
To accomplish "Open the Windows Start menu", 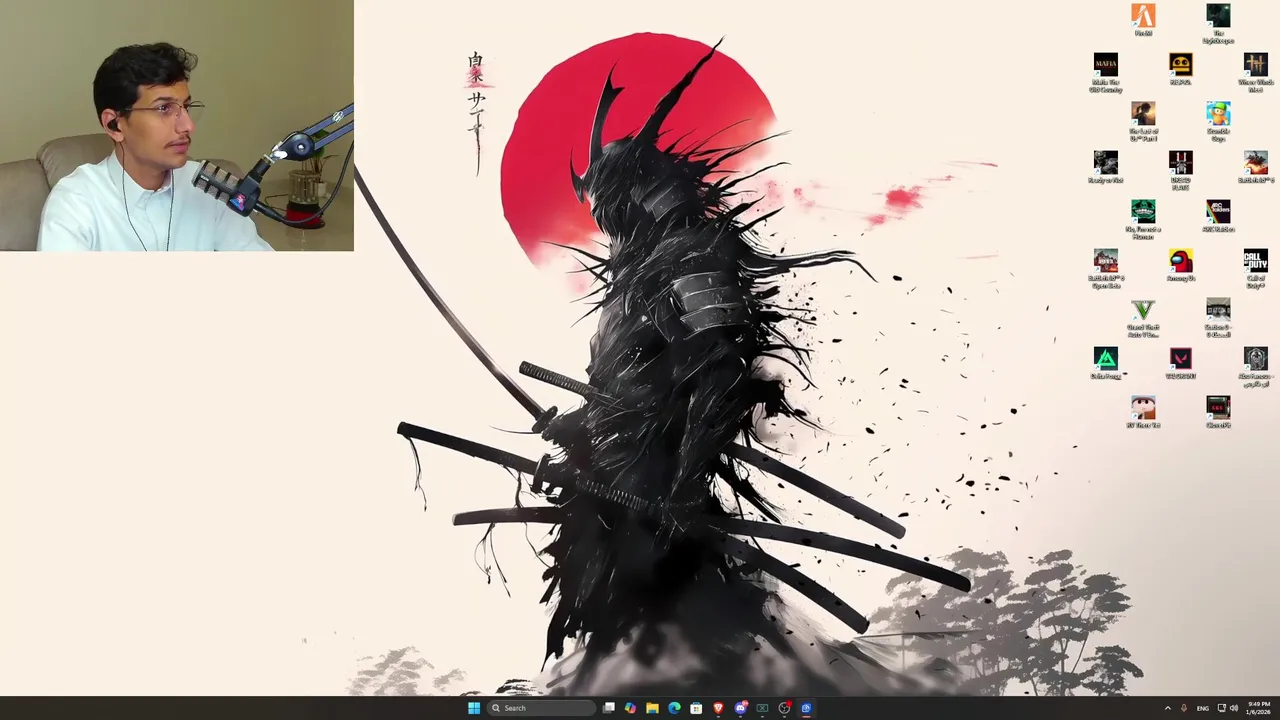I will point(473,708).
